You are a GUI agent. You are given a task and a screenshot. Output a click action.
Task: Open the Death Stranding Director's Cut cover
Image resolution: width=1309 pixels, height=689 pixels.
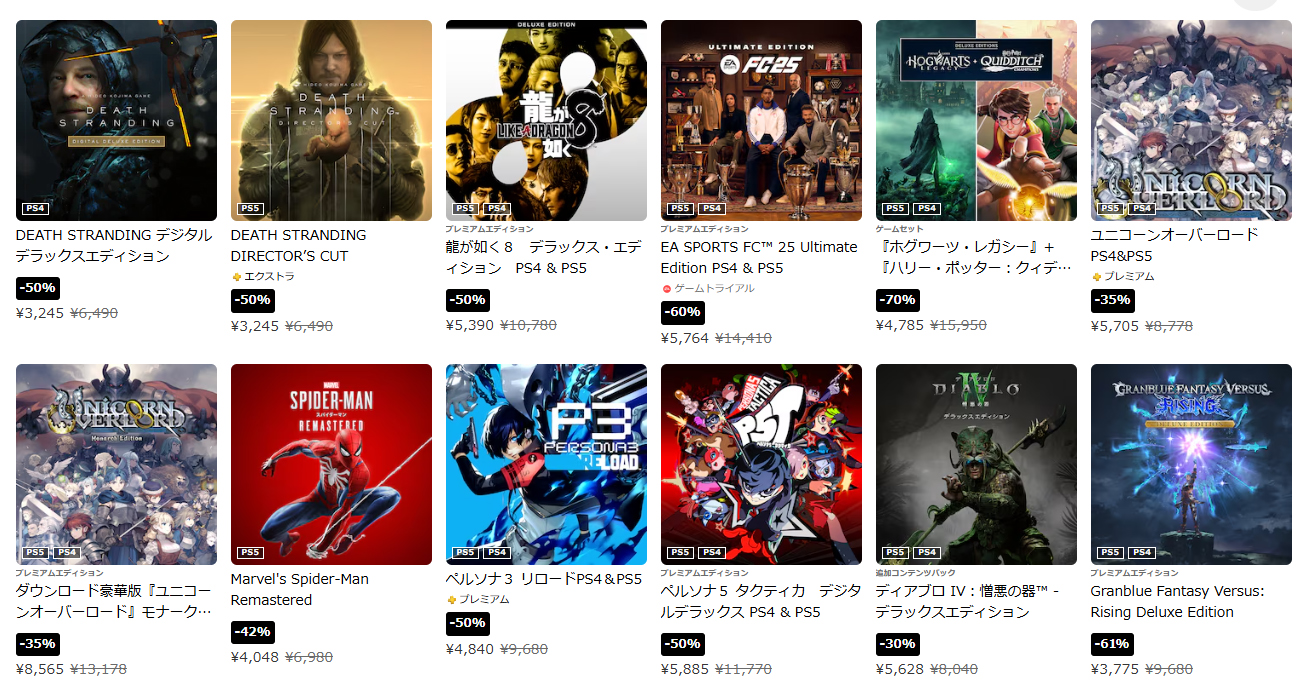[331, 120]
